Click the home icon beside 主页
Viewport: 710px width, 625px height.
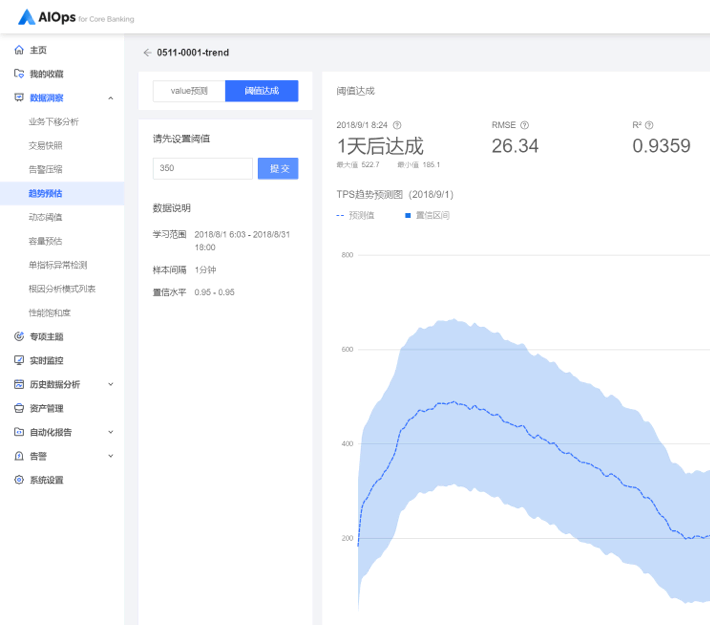(19, 50)
